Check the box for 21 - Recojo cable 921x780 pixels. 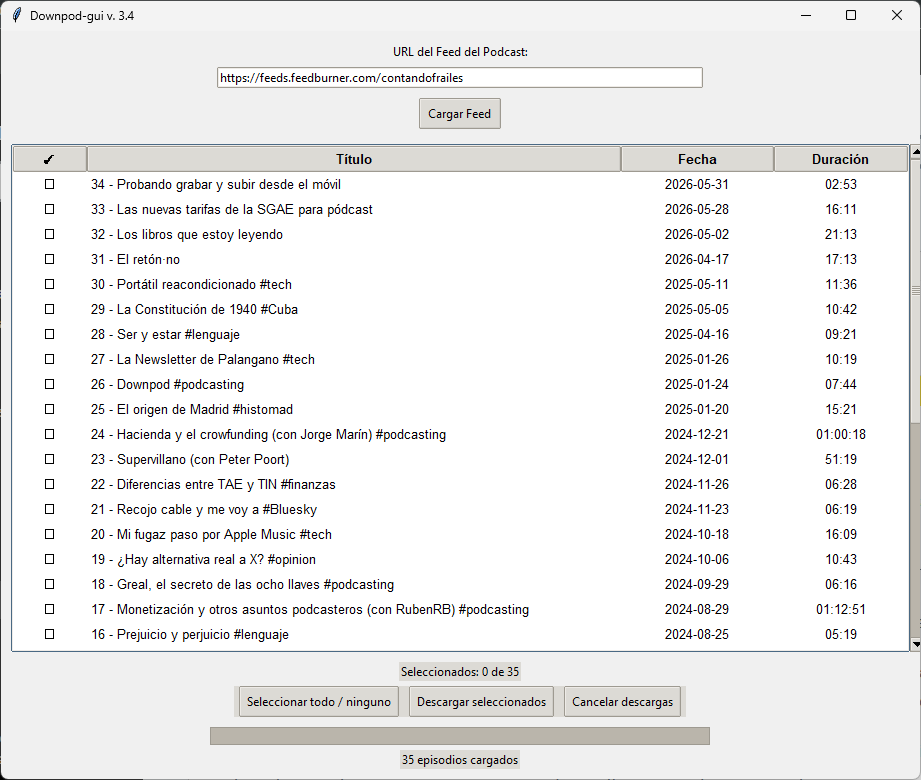pyautogui.click(x=49, y=509)
